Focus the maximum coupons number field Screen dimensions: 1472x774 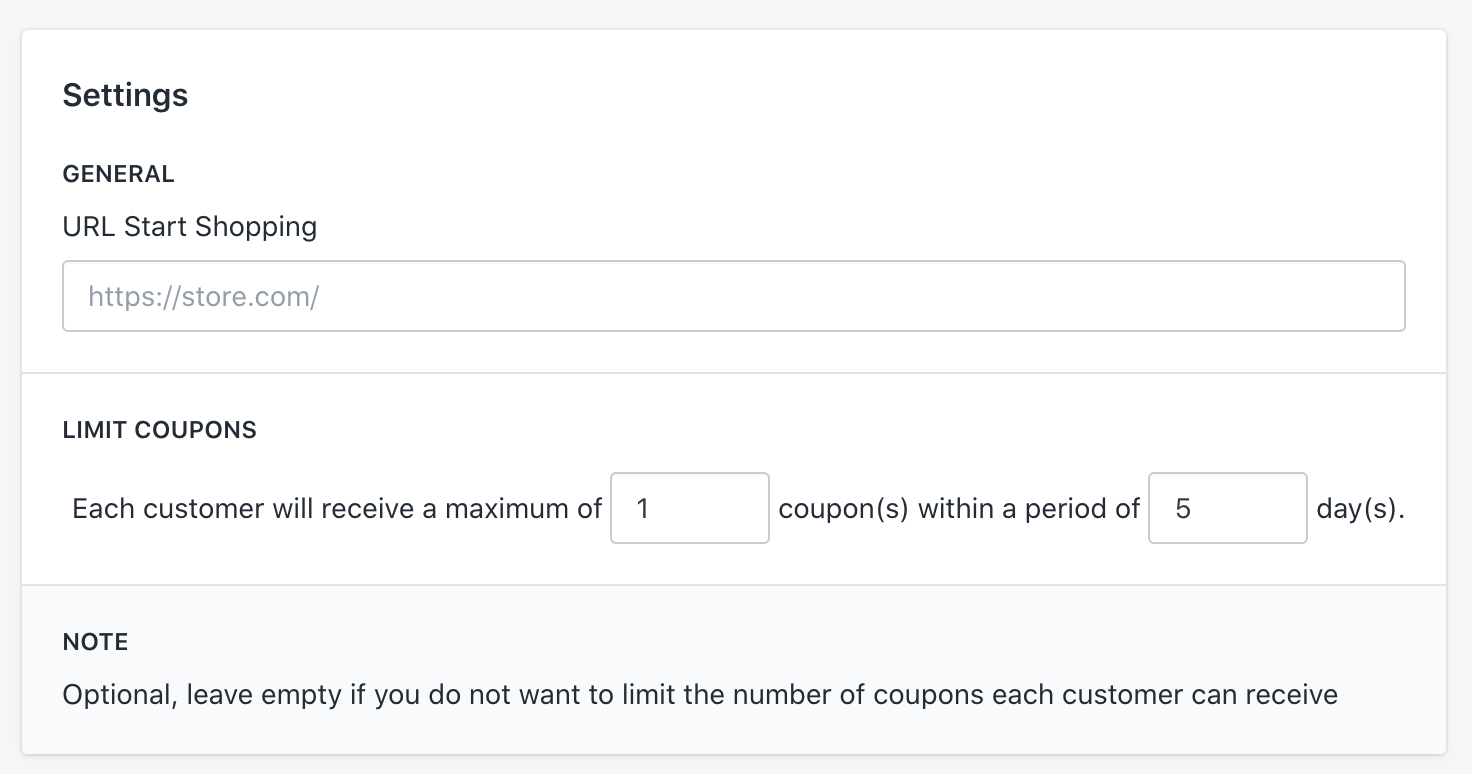point(689,508)
